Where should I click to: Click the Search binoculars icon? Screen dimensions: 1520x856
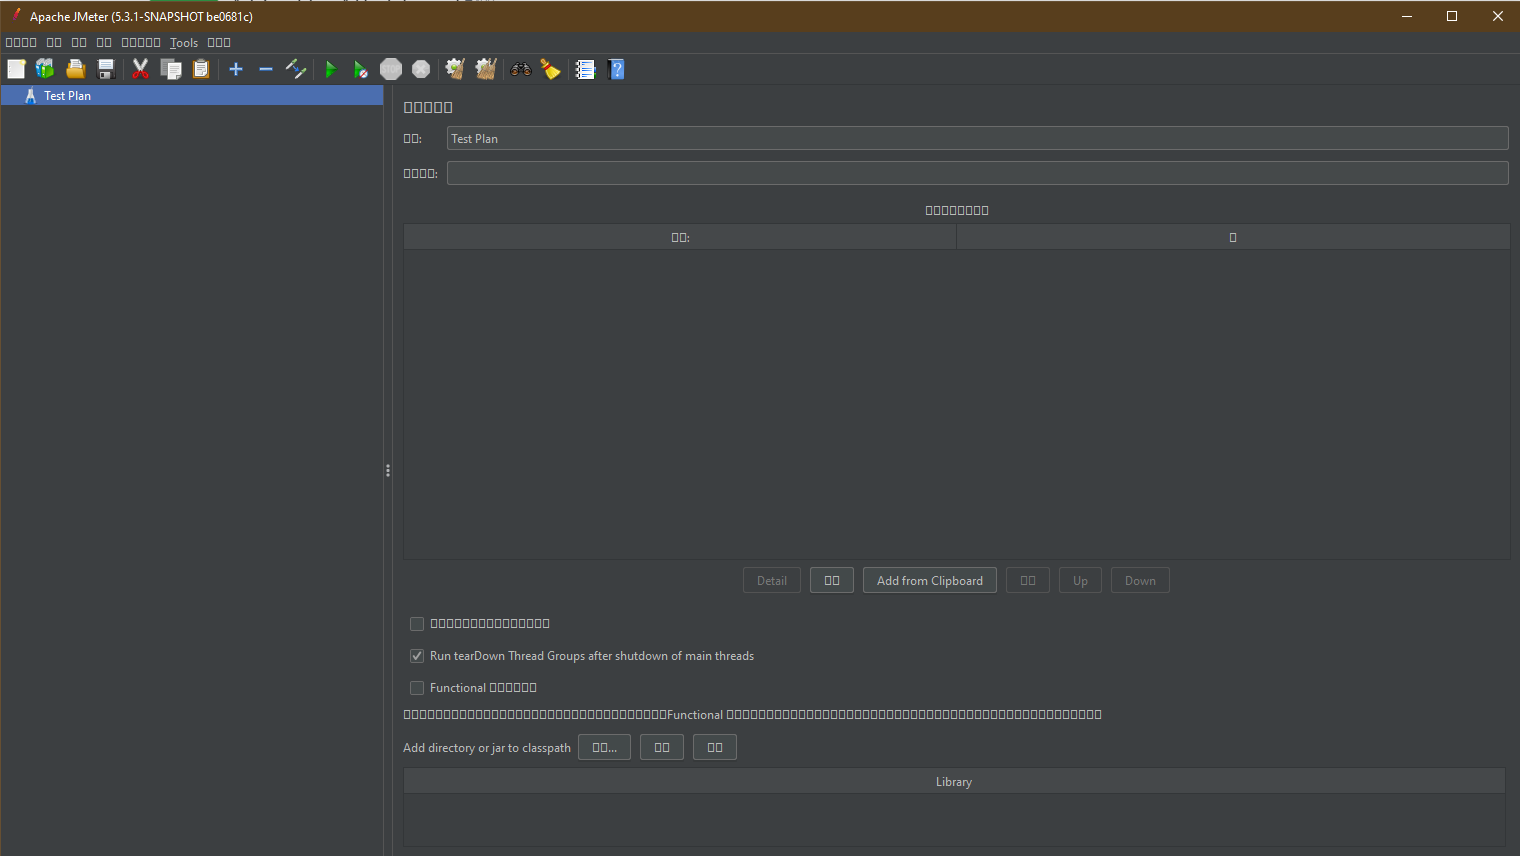520,69
